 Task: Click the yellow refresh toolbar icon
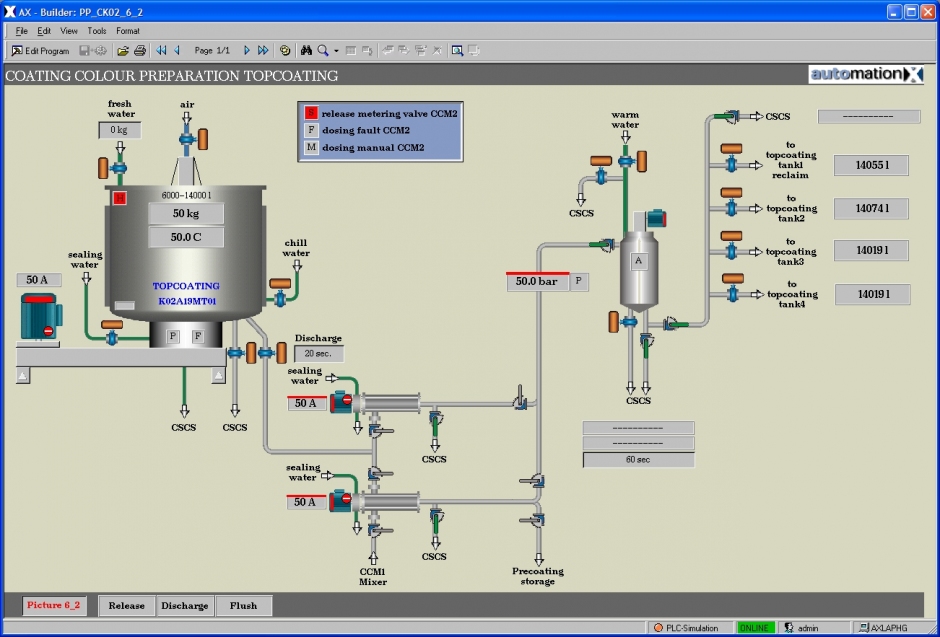pos(285,51)
